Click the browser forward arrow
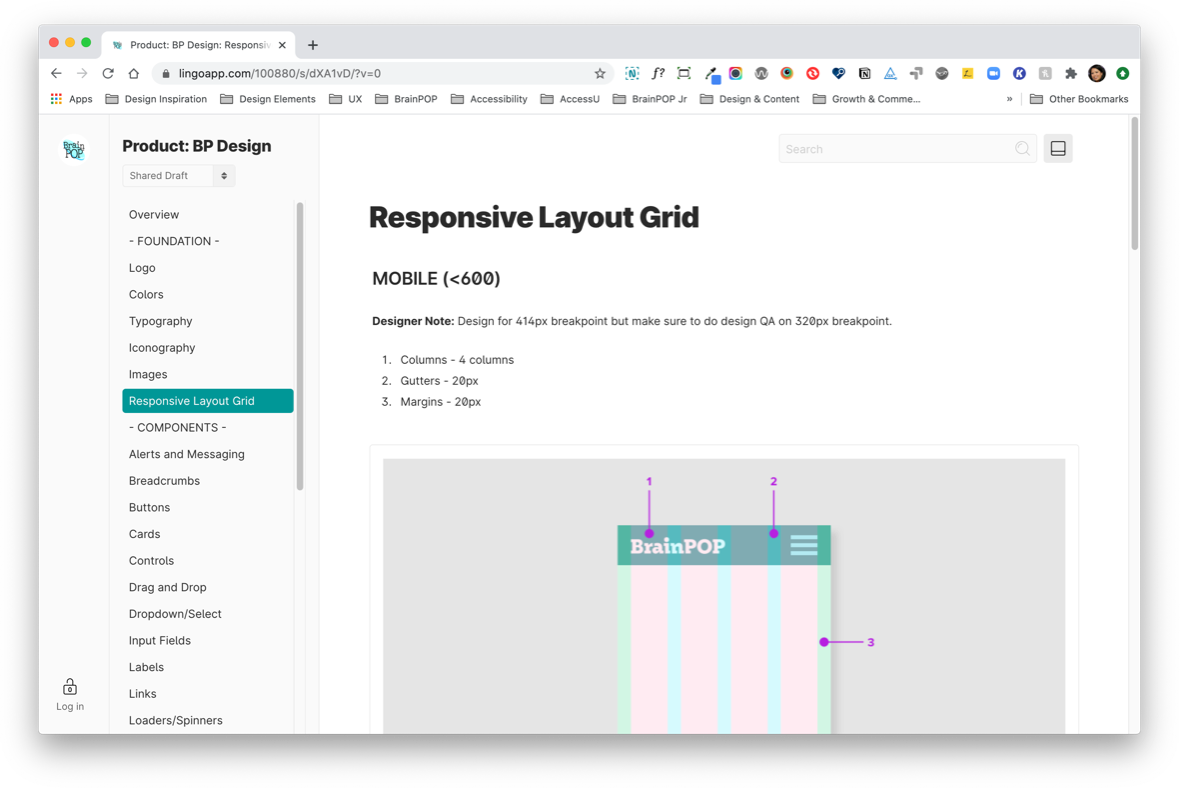 click(82, 73)
